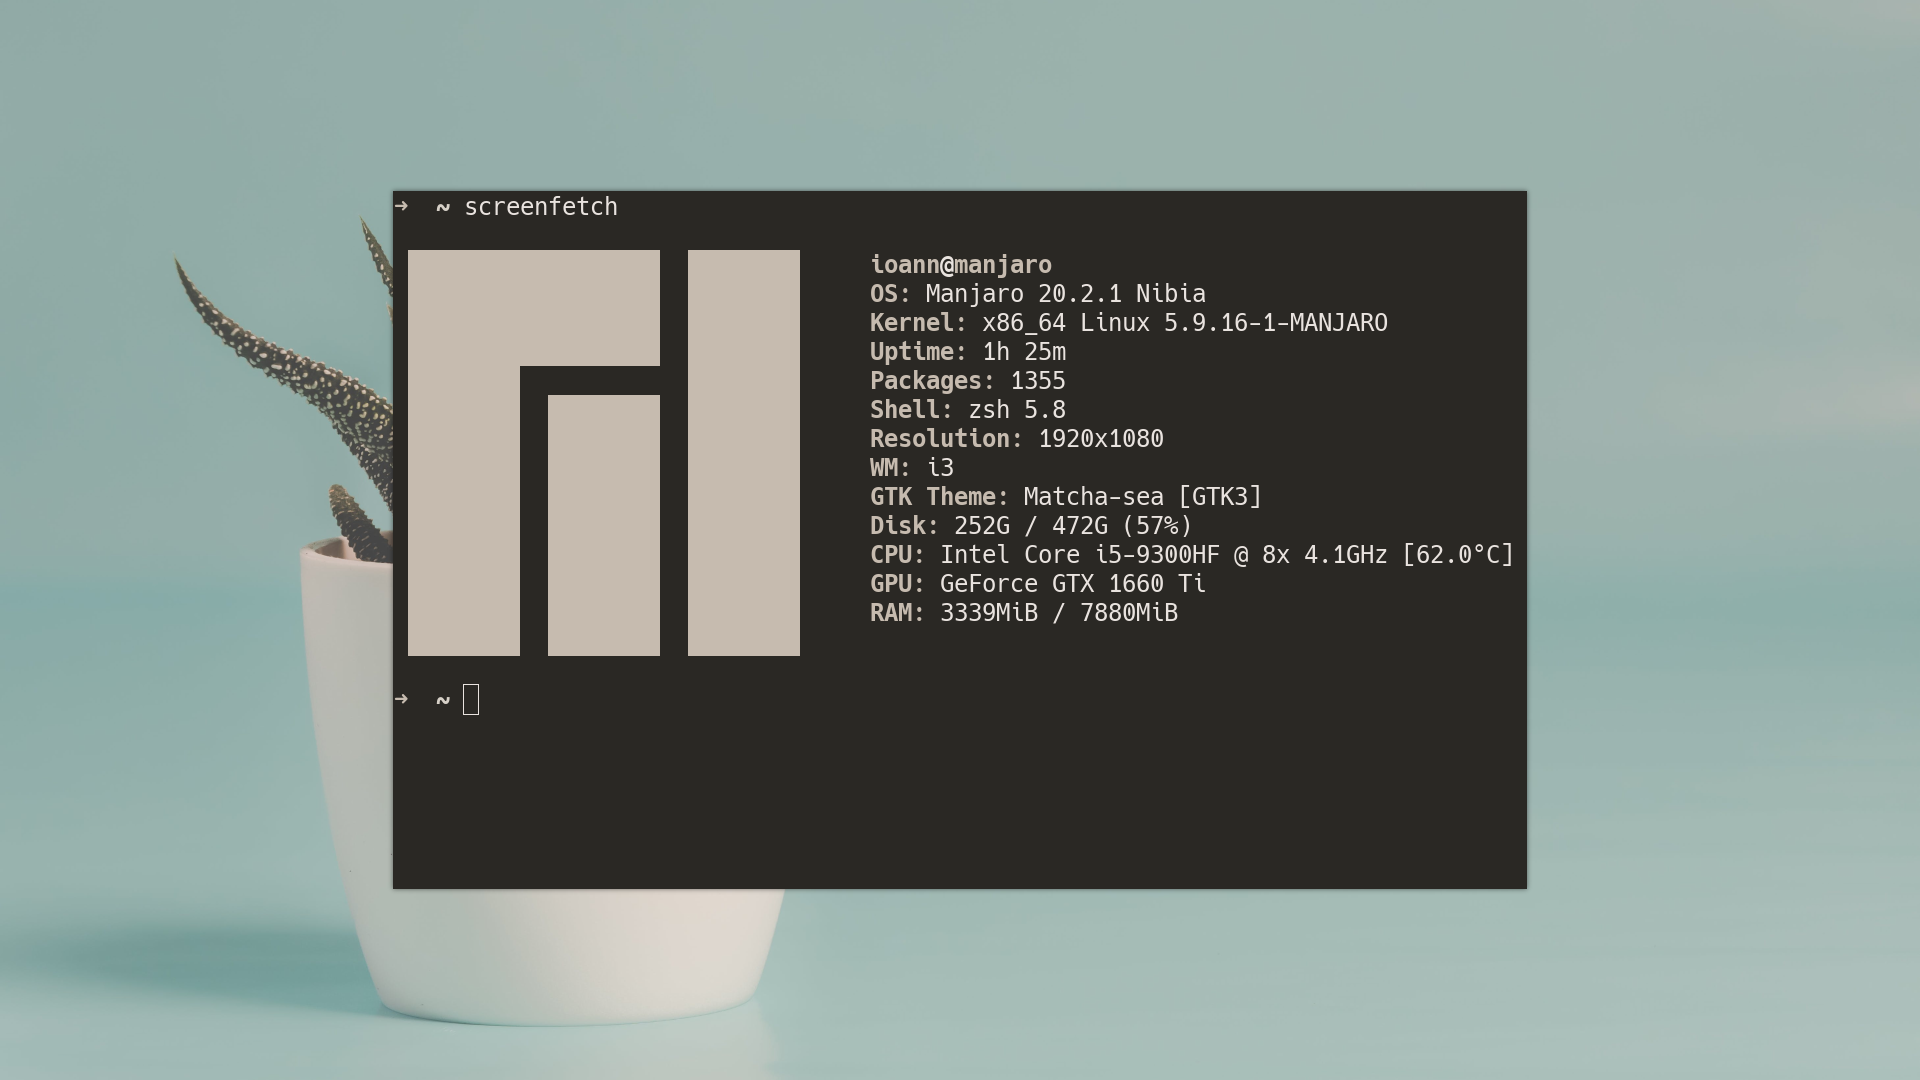1920x1080 pixels.
Task: Click the terminal cursor at the empty prompt
Action: point(472,700)
